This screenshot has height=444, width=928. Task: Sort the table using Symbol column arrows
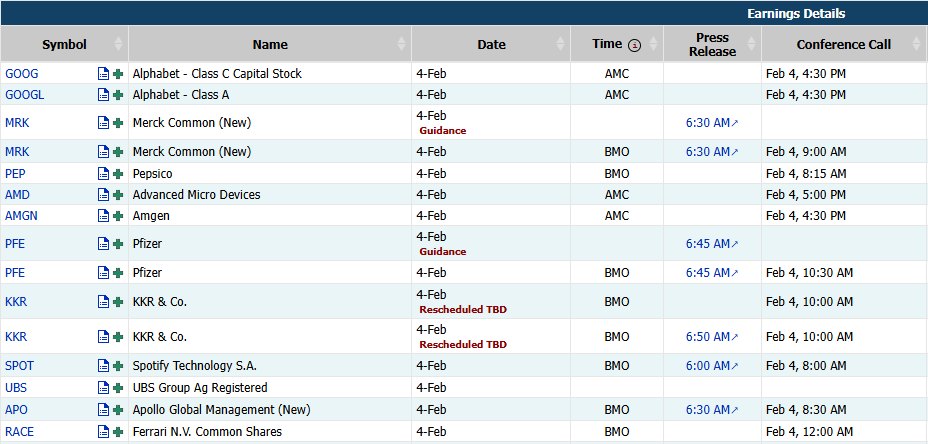[119, 44]
